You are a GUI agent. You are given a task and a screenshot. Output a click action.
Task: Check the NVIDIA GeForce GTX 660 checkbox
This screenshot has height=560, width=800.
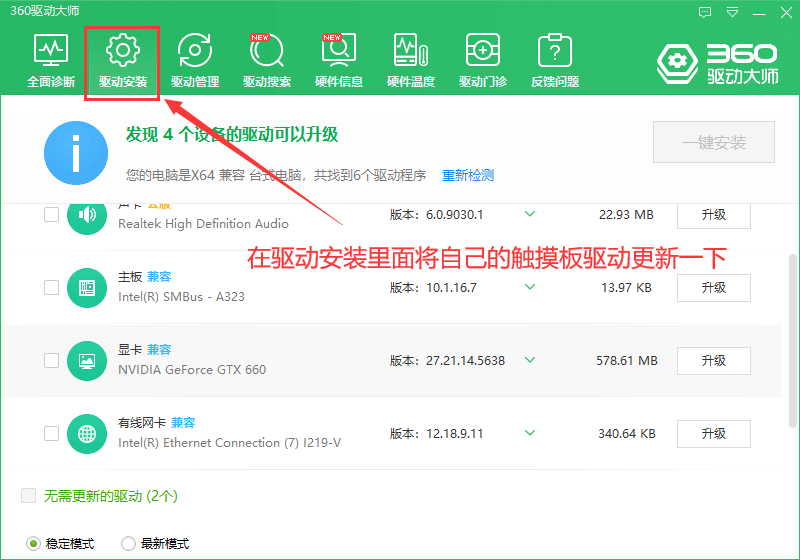click(52, 360)
